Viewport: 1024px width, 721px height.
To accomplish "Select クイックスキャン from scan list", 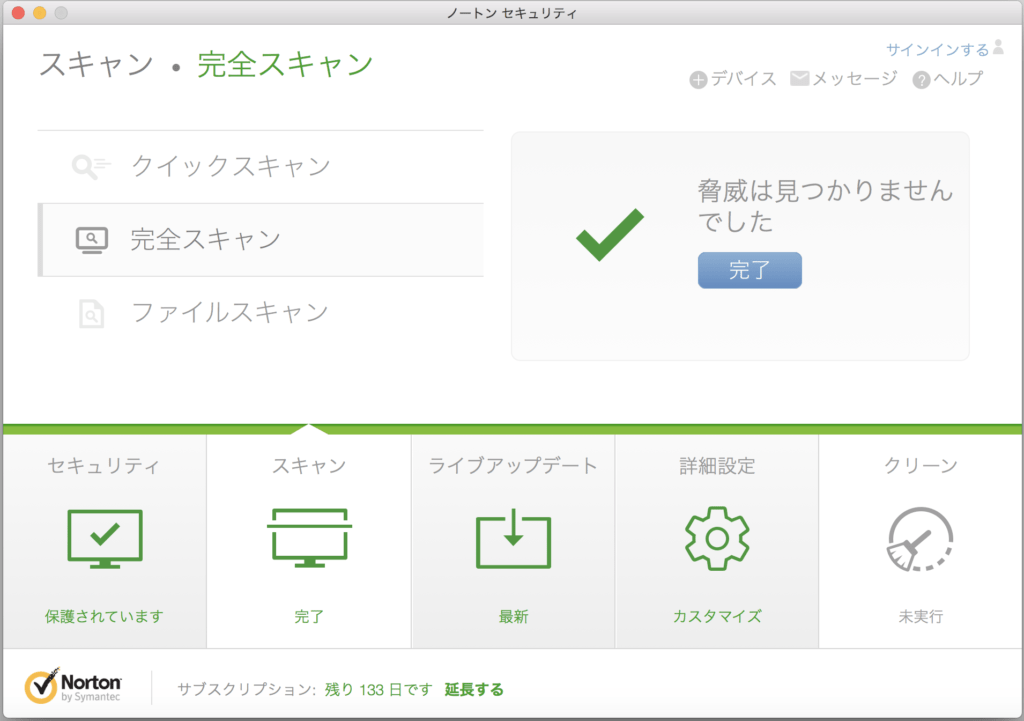I will pos(230,166).
